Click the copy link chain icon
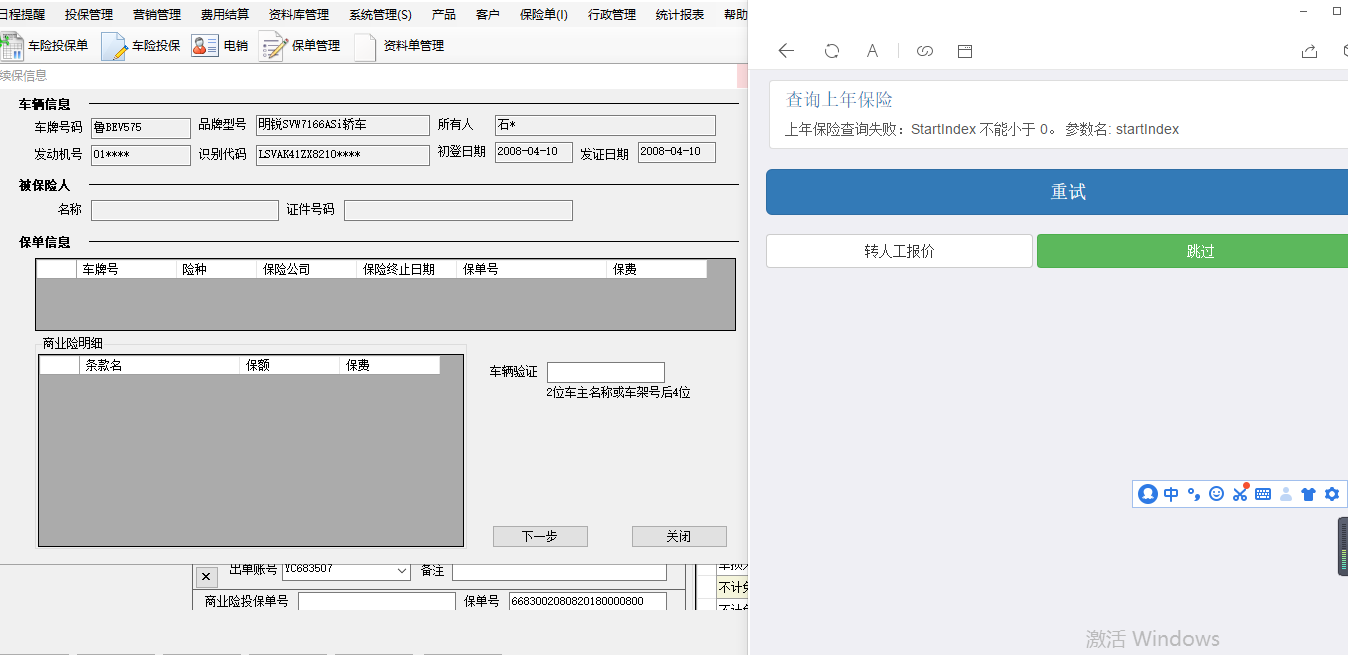Viewport: 1348px width, 655px height. coord(925,51)
